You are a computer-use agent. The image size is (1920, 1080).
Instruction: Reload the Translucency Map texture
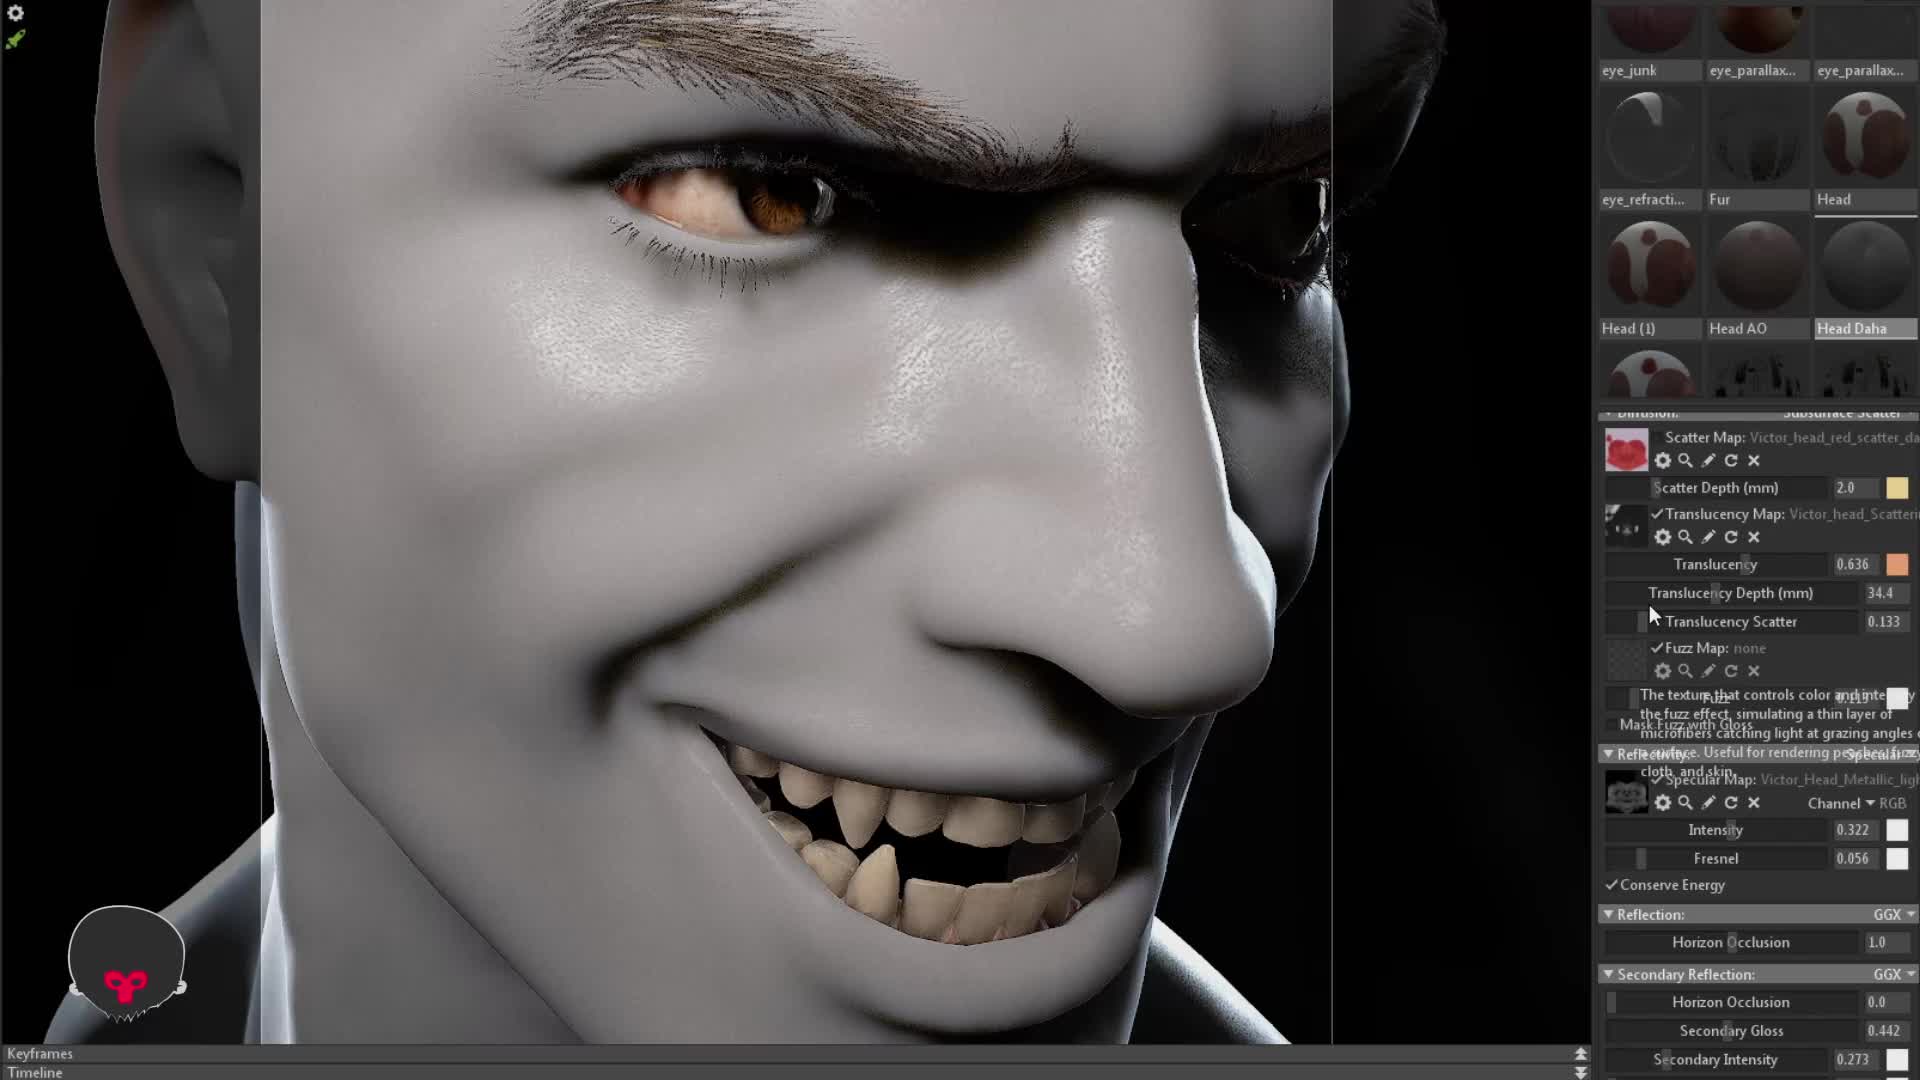[1731, 538]
